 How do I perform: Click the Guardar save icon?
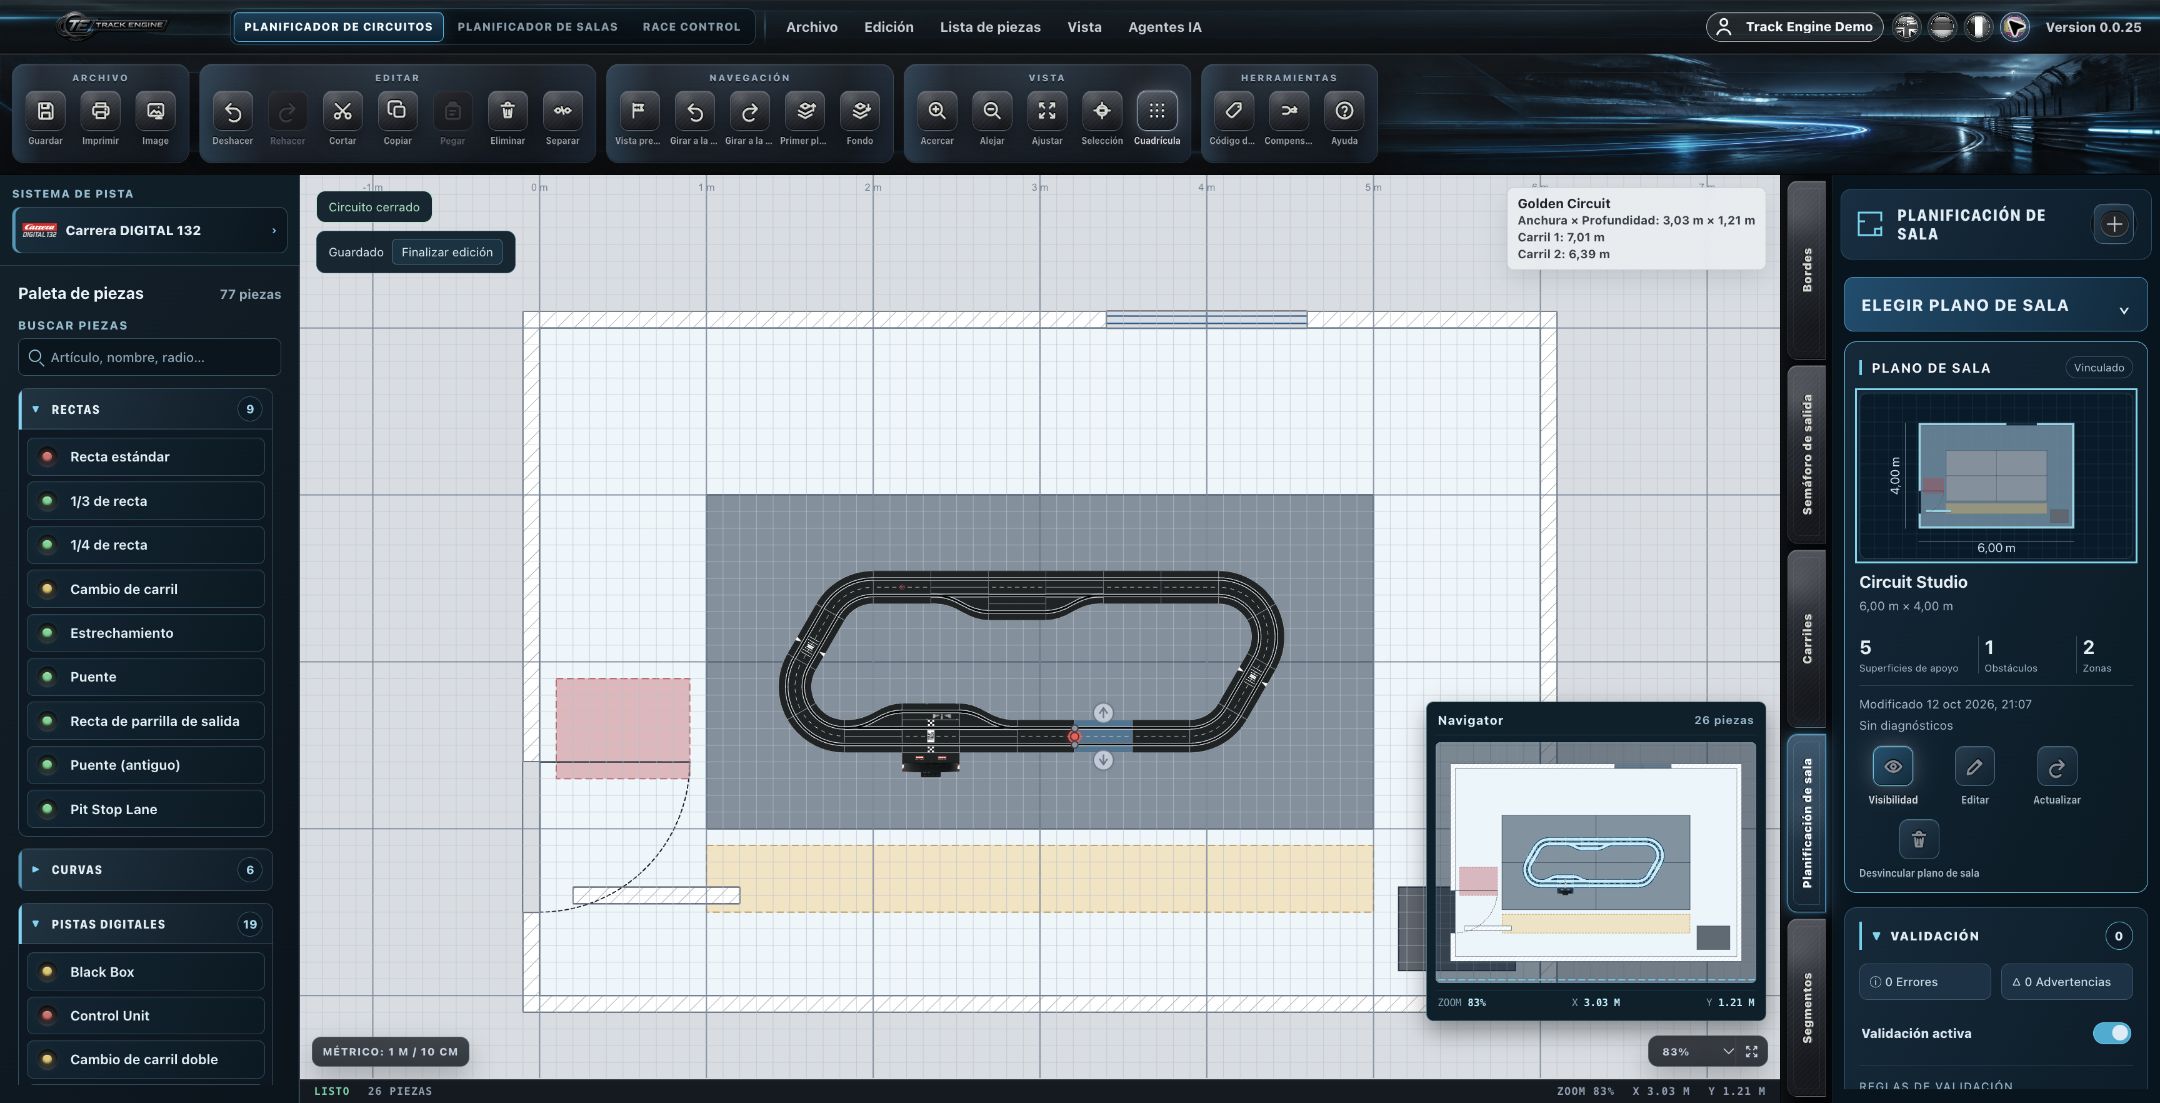[45, 111]
